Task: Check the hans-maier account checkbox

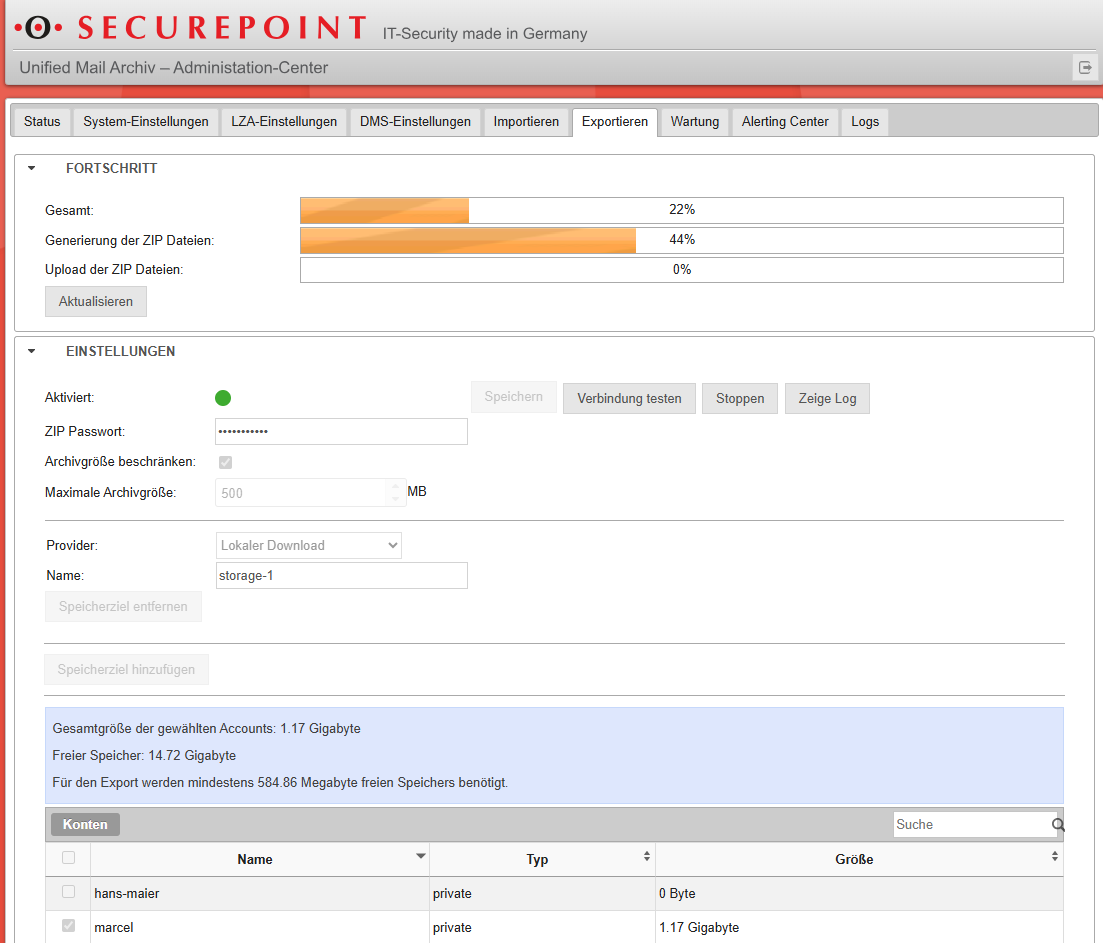Action: click(68, 892)
